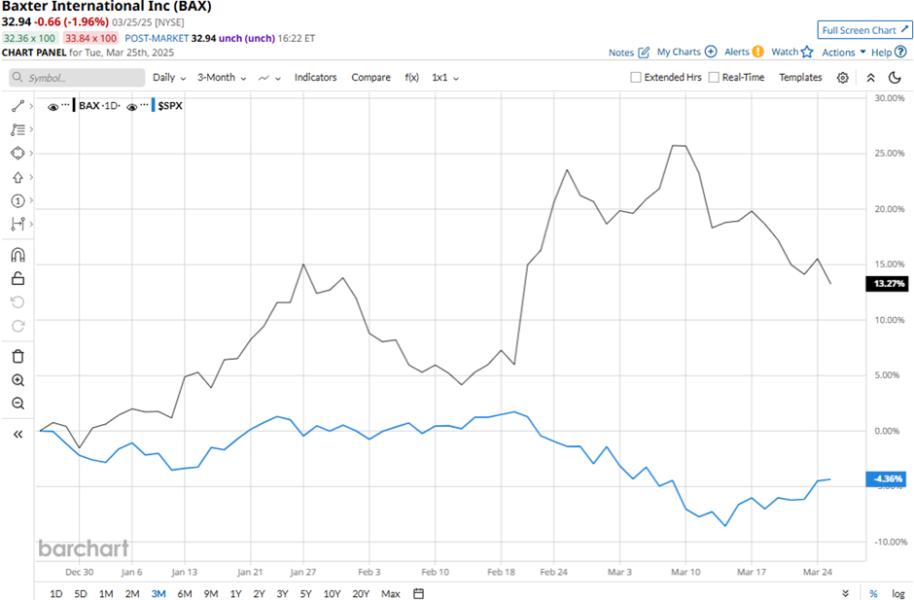Delete drawings with the trash icon

(x=17, y=356)
